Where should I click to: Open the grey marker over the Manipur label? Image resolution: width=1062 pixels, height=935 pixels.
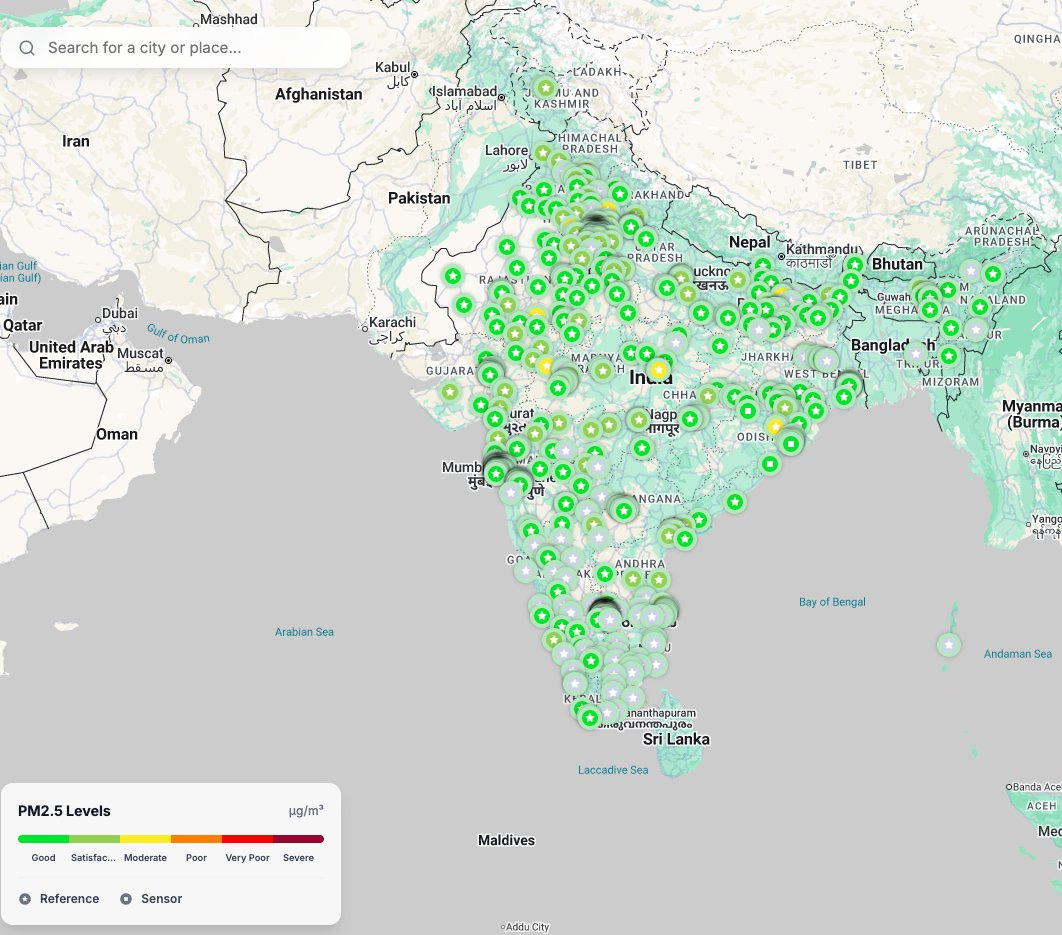tap(976, 329)
